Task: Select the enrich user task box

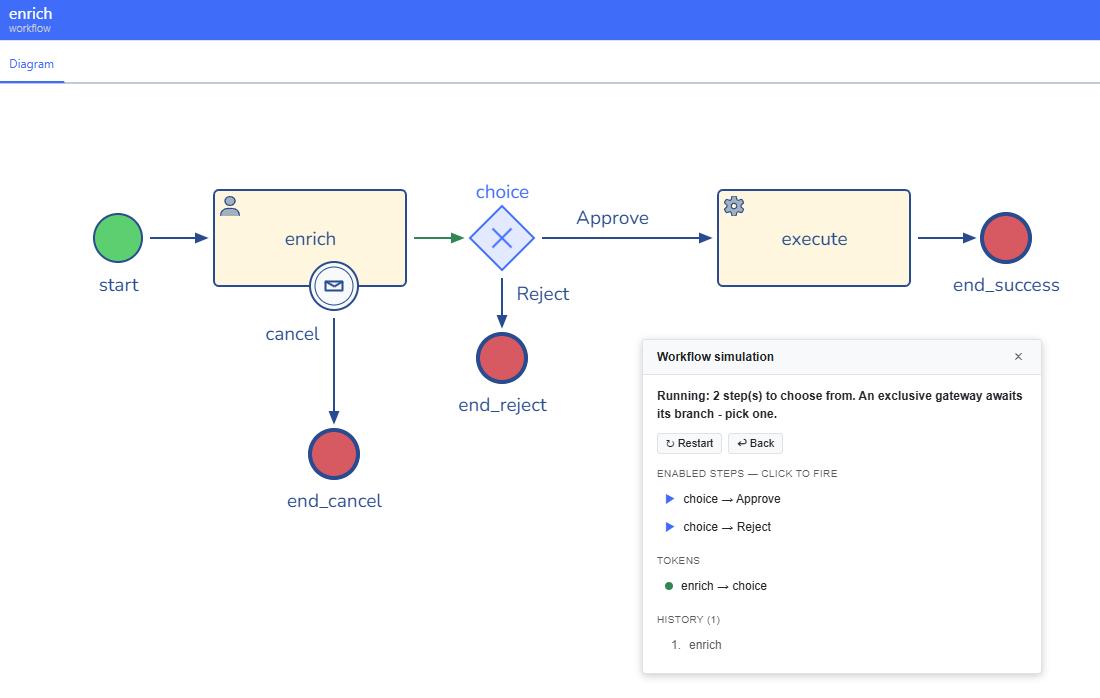Action: tap(310, 238)
